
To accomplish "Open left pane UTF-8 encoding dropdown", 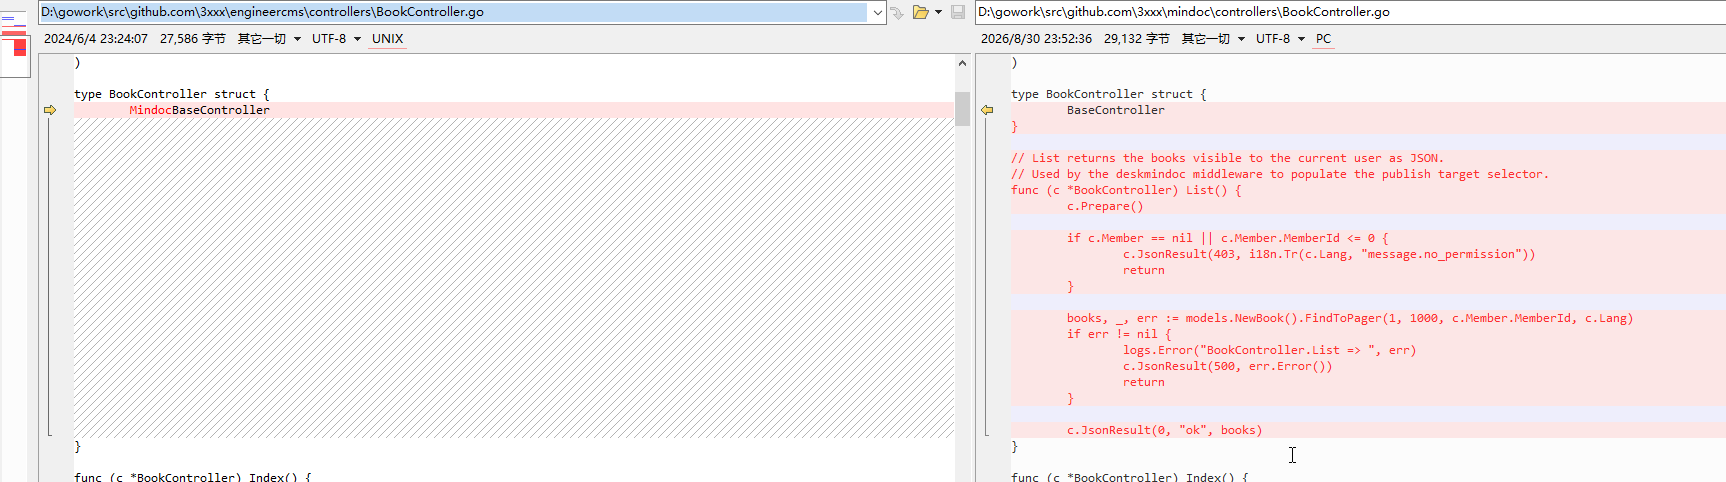I will [x=336, y=39].
